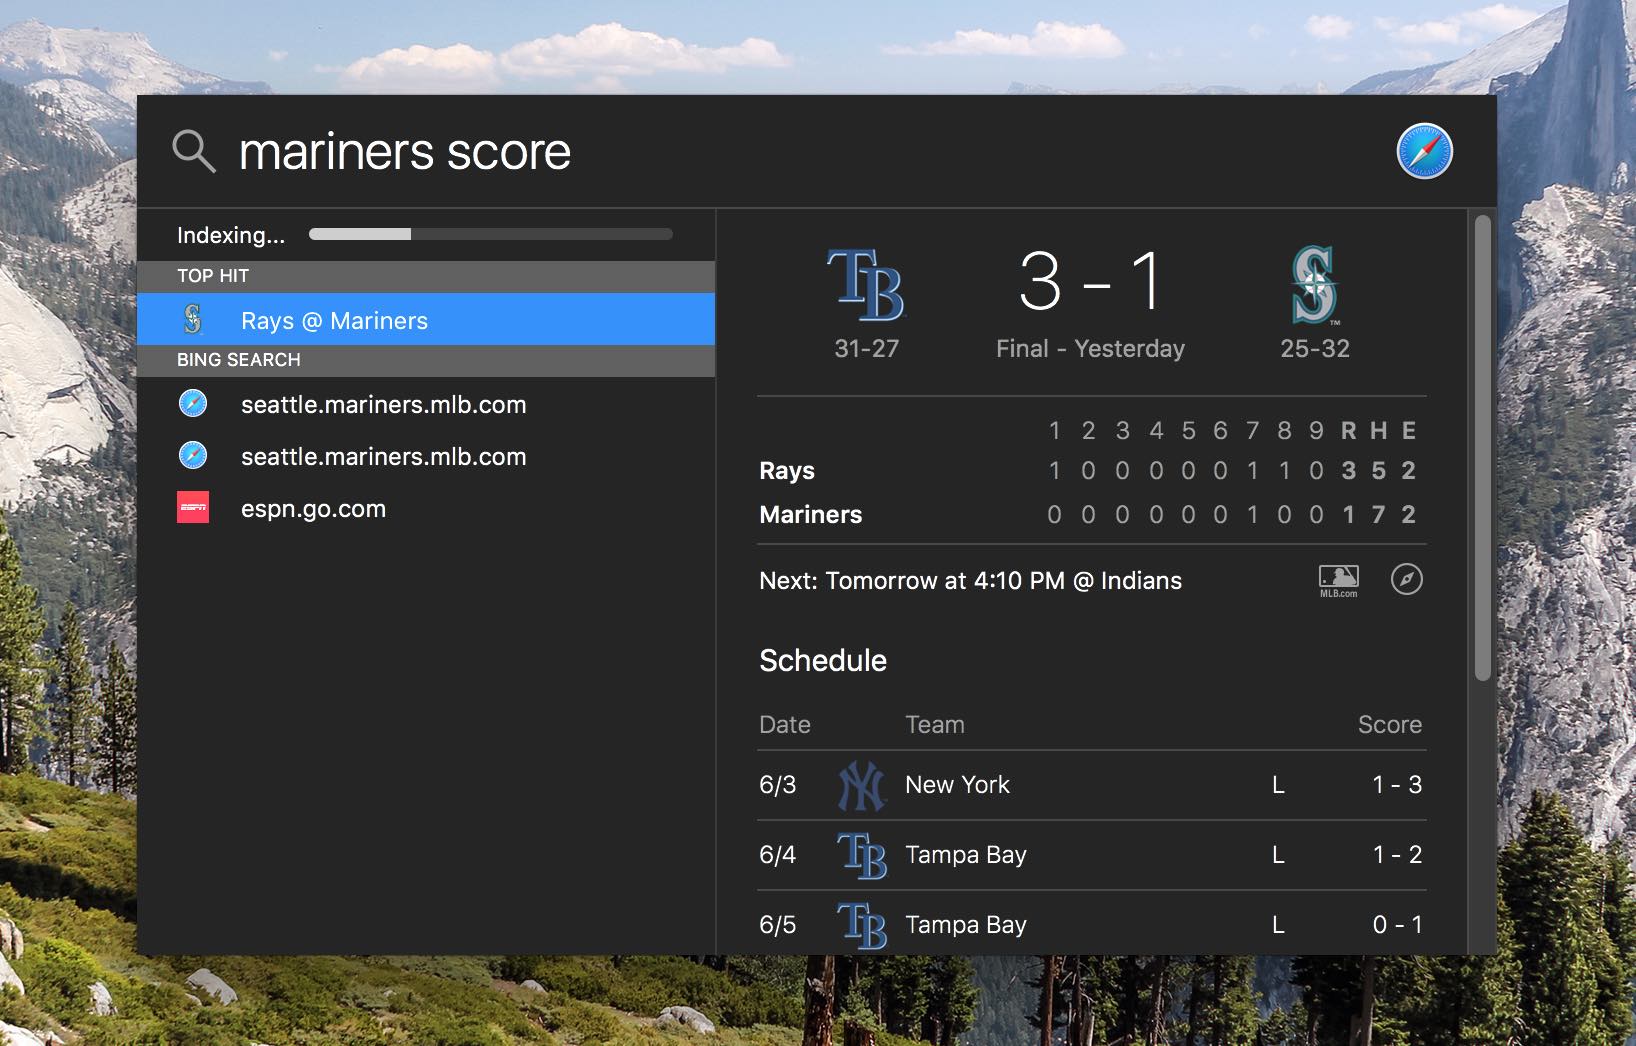Click the preview pane vertical scrollbar
The image size is (1636, 1046).
tap(1483, 449)
